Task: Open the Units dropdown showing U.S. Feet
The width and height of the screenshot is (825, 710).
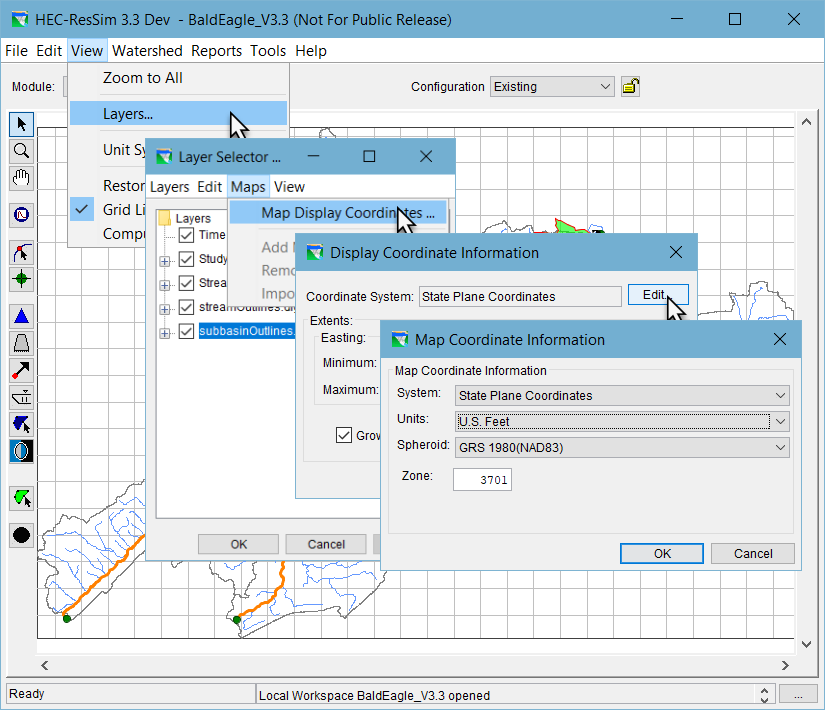Action: (622, 421)
